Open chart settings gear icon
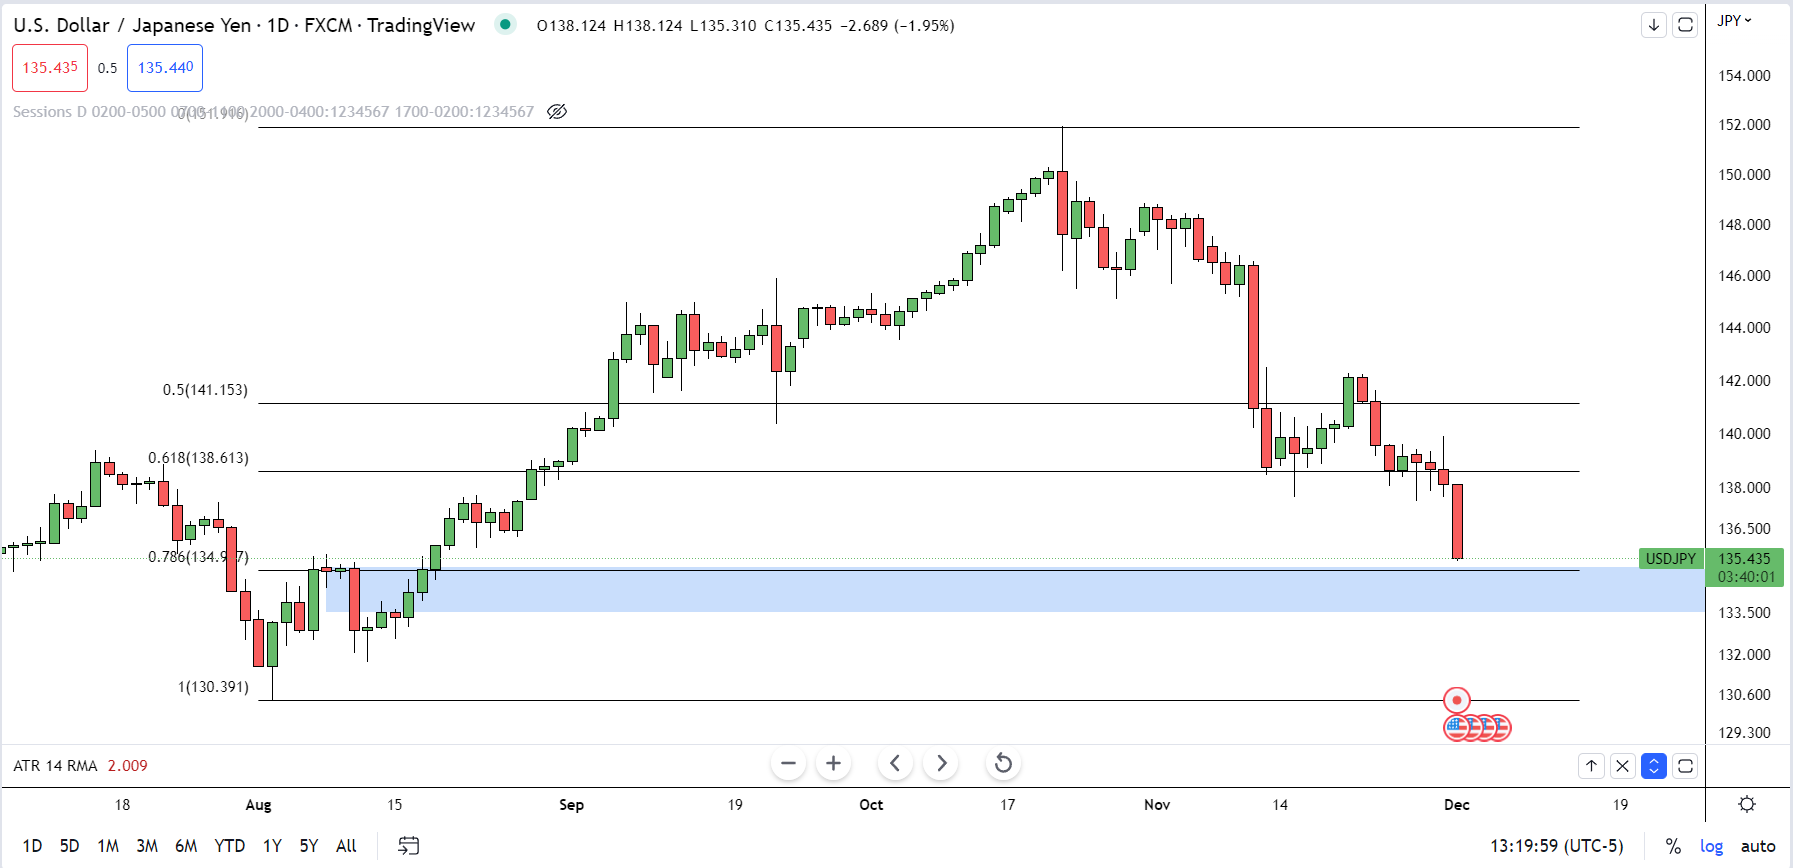 point(1747,804)
